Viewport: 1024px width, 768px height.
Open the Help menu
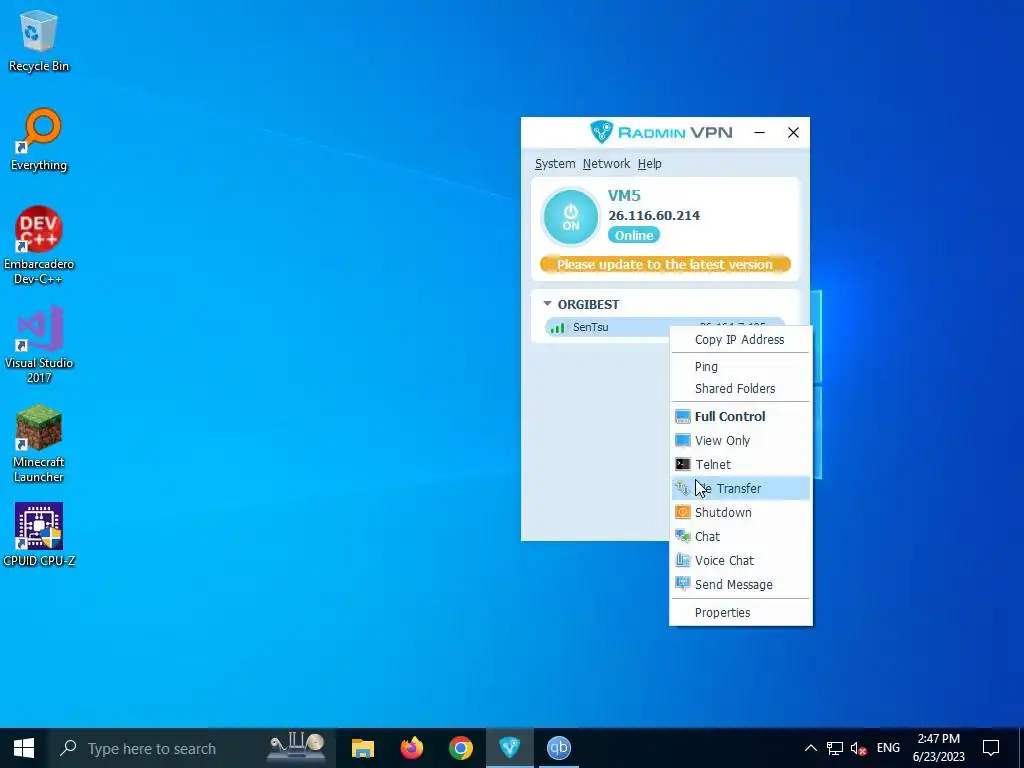click(649, 164)
